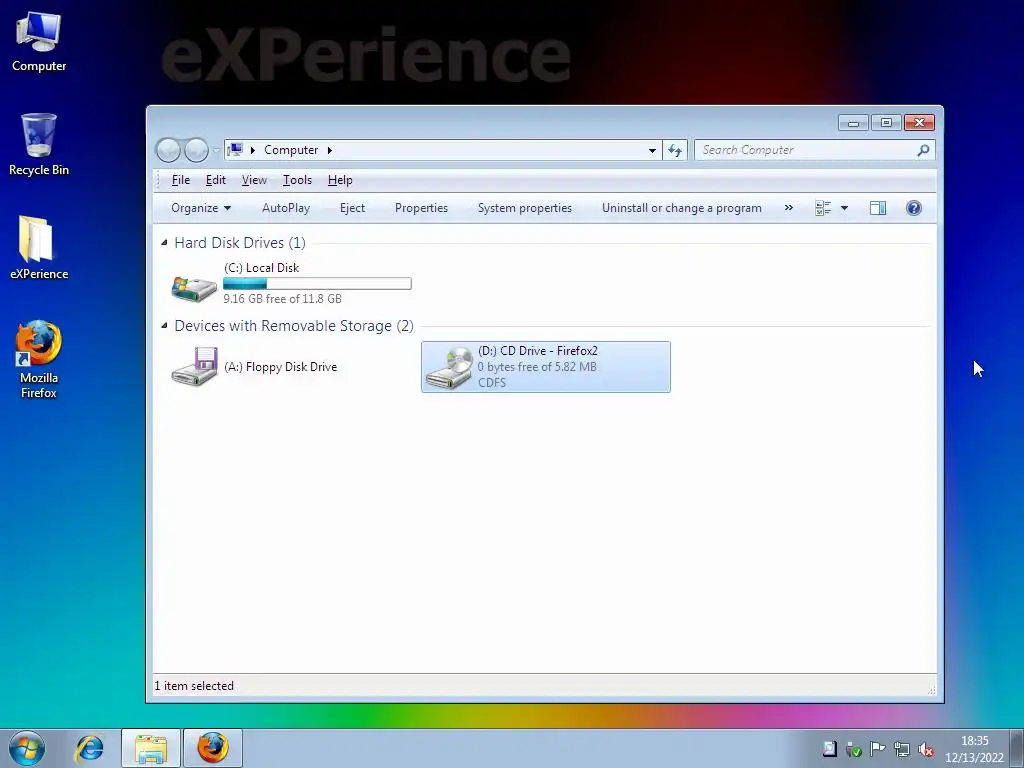Viewport: 1024px width, 768px height.
Task: Click the window resize grip corner
Action: pos(931,689)
